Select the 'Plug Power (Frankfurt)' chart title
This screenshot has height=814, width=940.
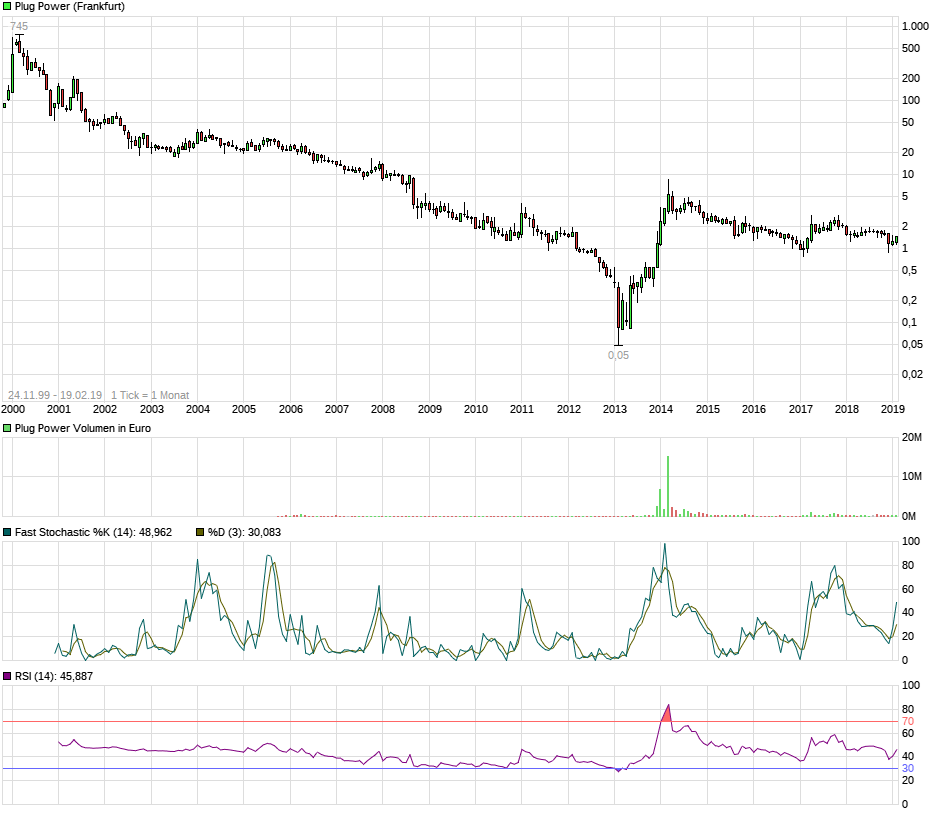[x=70, y=7]
